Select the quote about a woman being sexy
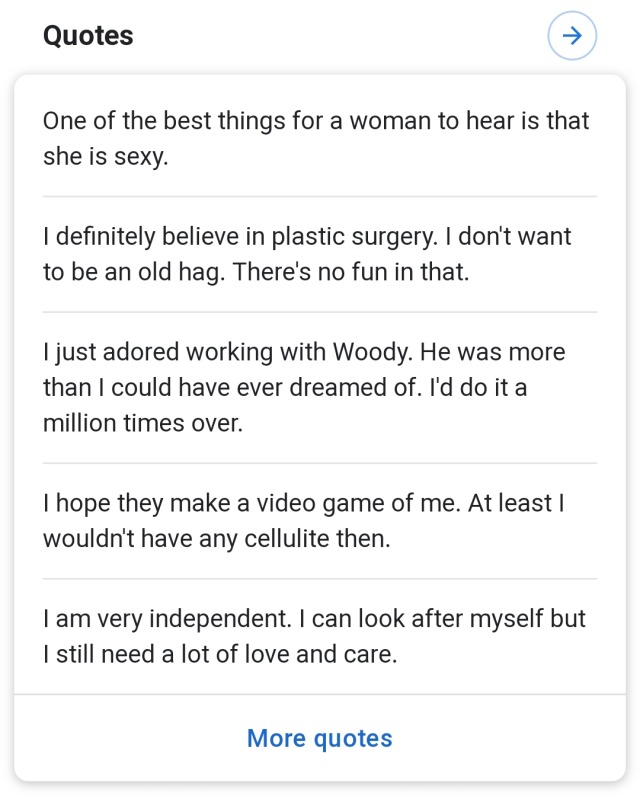The height and width of the screenshot is (799, 640). pos(316,139)
